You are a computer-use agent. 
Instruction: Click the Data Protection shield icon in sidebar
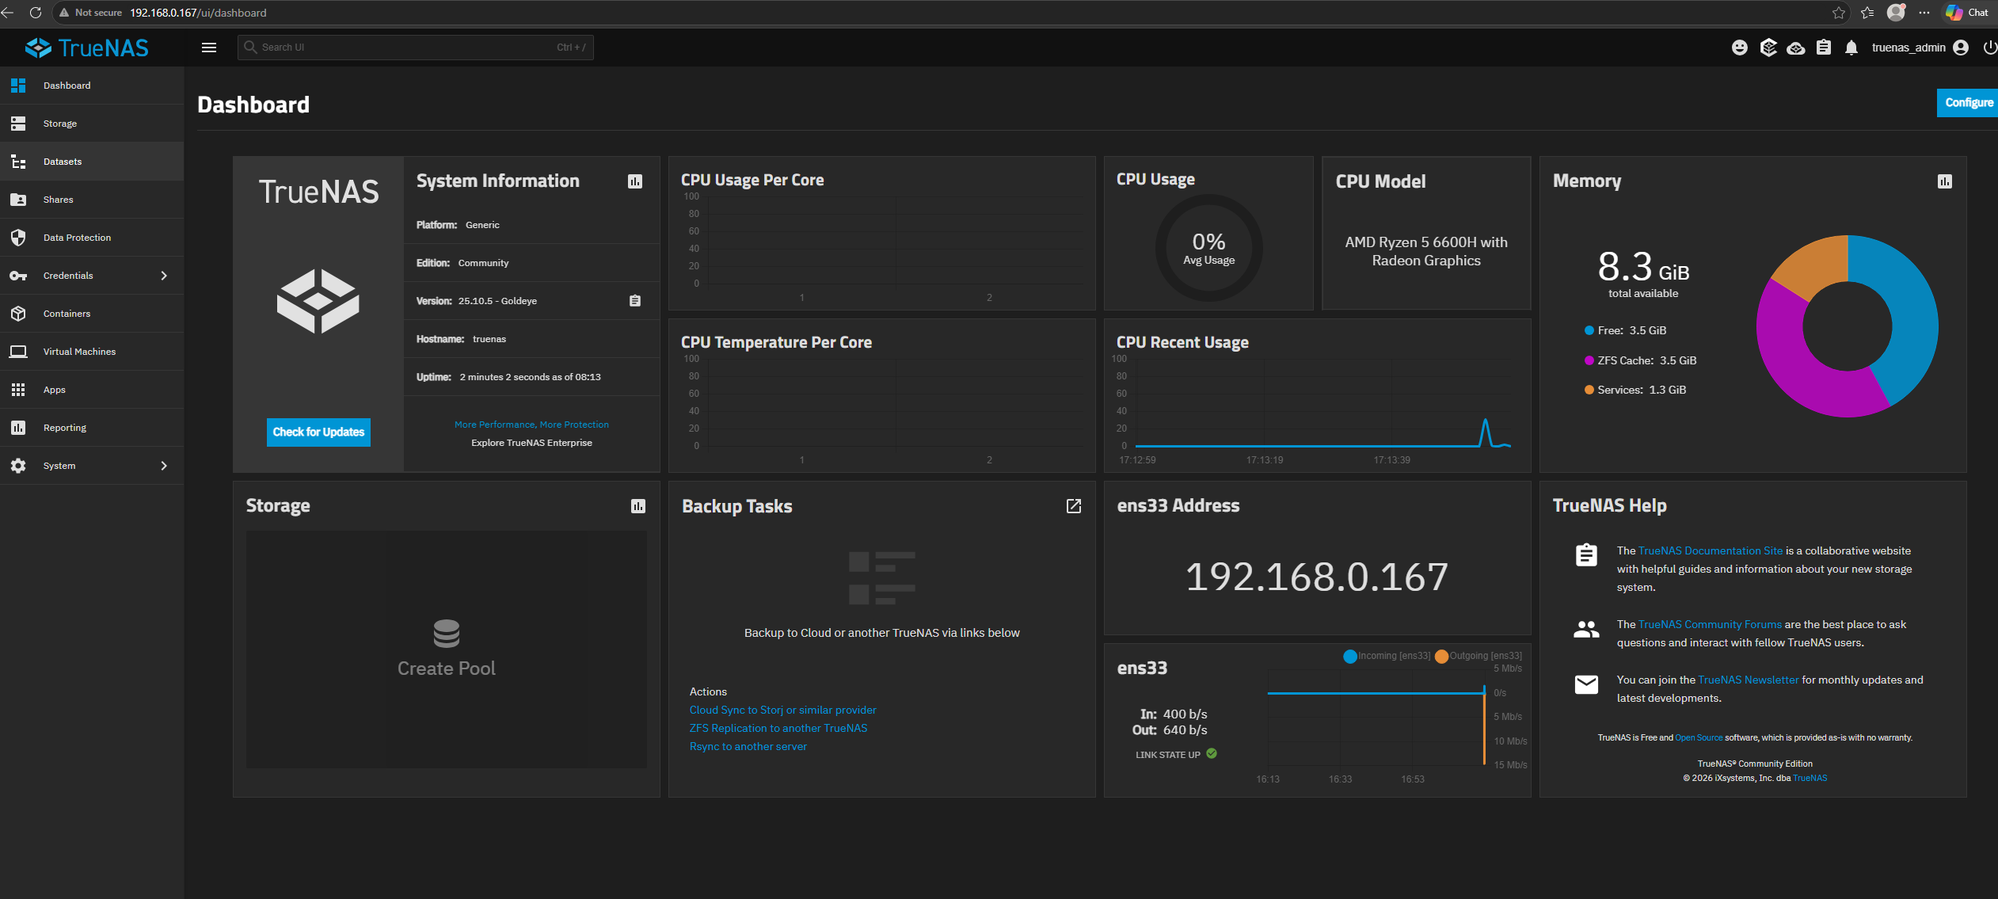18,238
